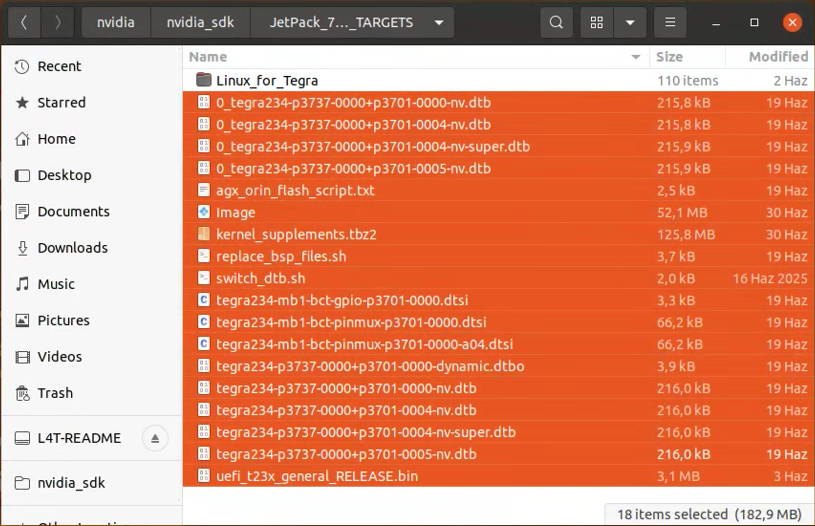Switch to grid view icon
The height and width of the screenshot is (526, 815).
(597, 22)
